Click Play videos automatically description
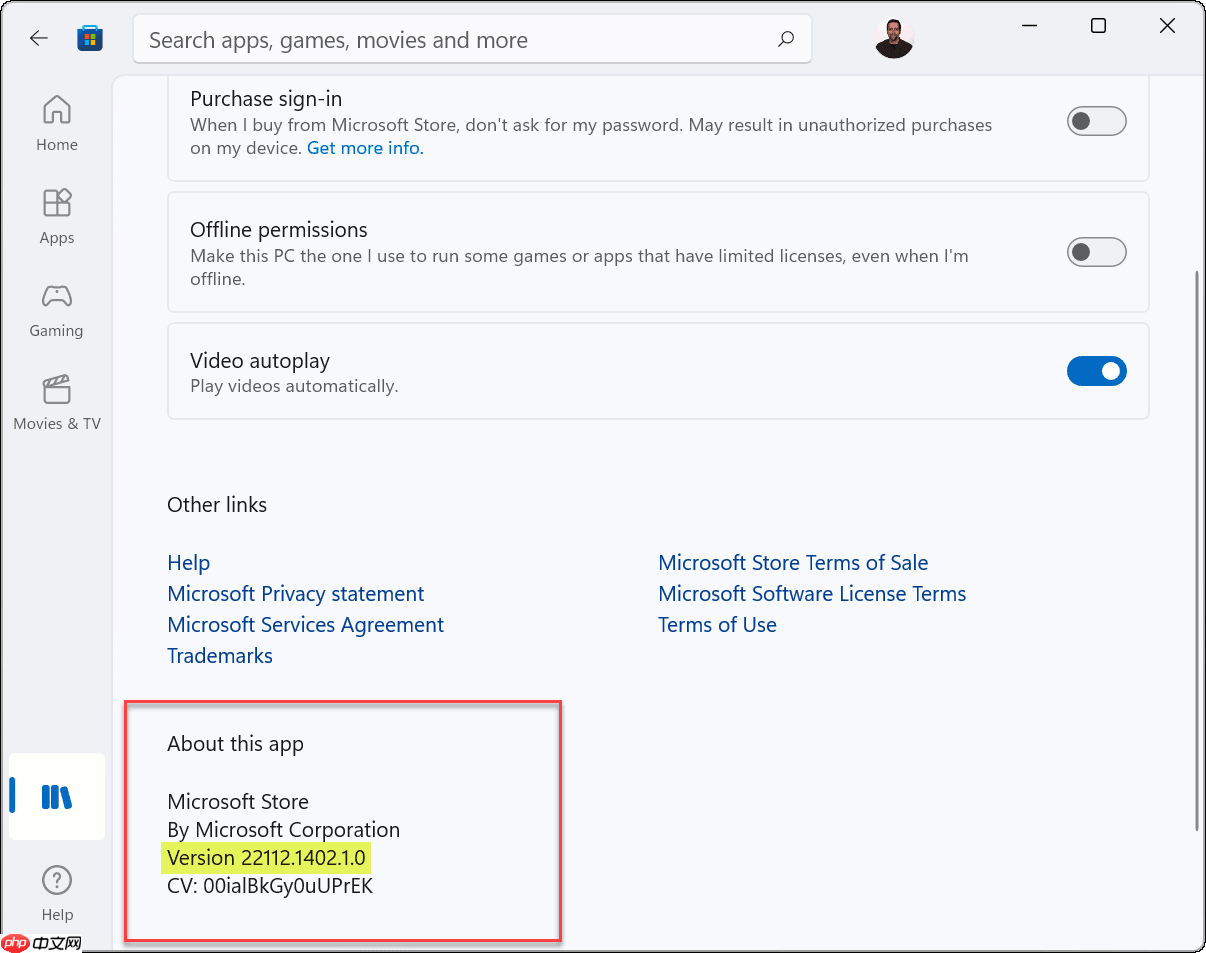1206x953 pixels. (294, 386)
